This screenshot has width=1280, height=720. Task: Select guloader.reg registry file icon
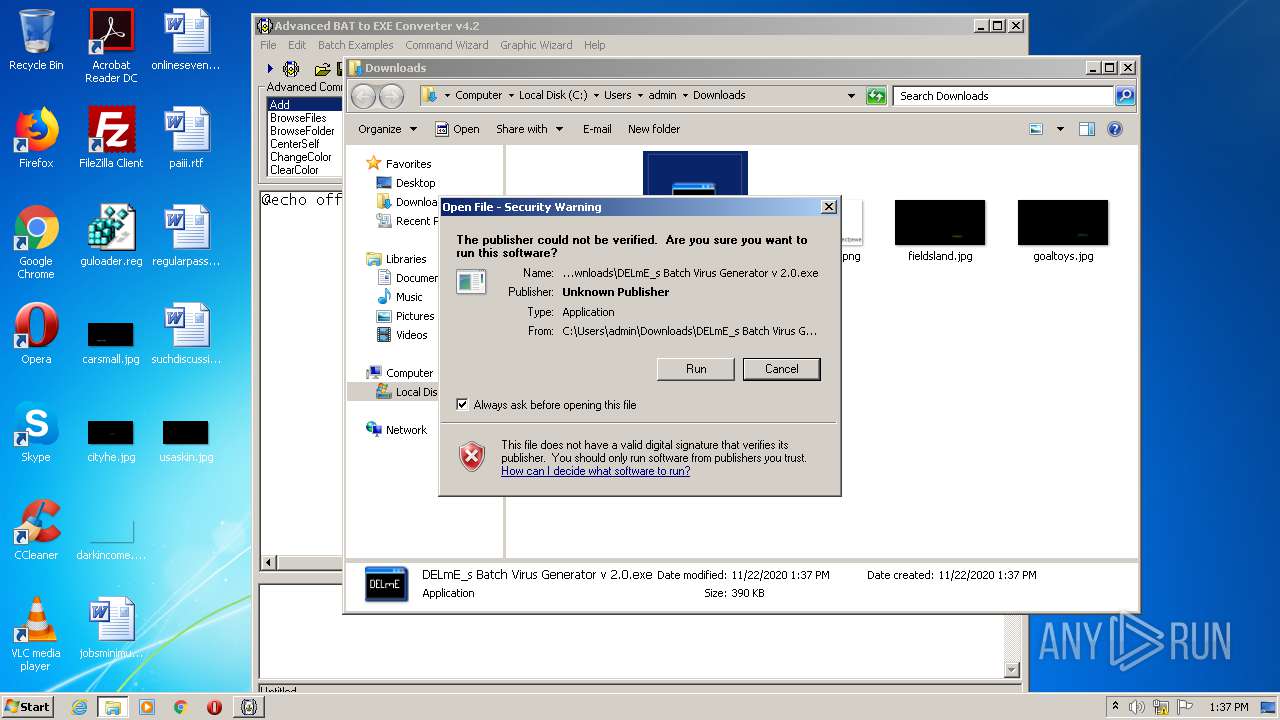click(111, 236)
